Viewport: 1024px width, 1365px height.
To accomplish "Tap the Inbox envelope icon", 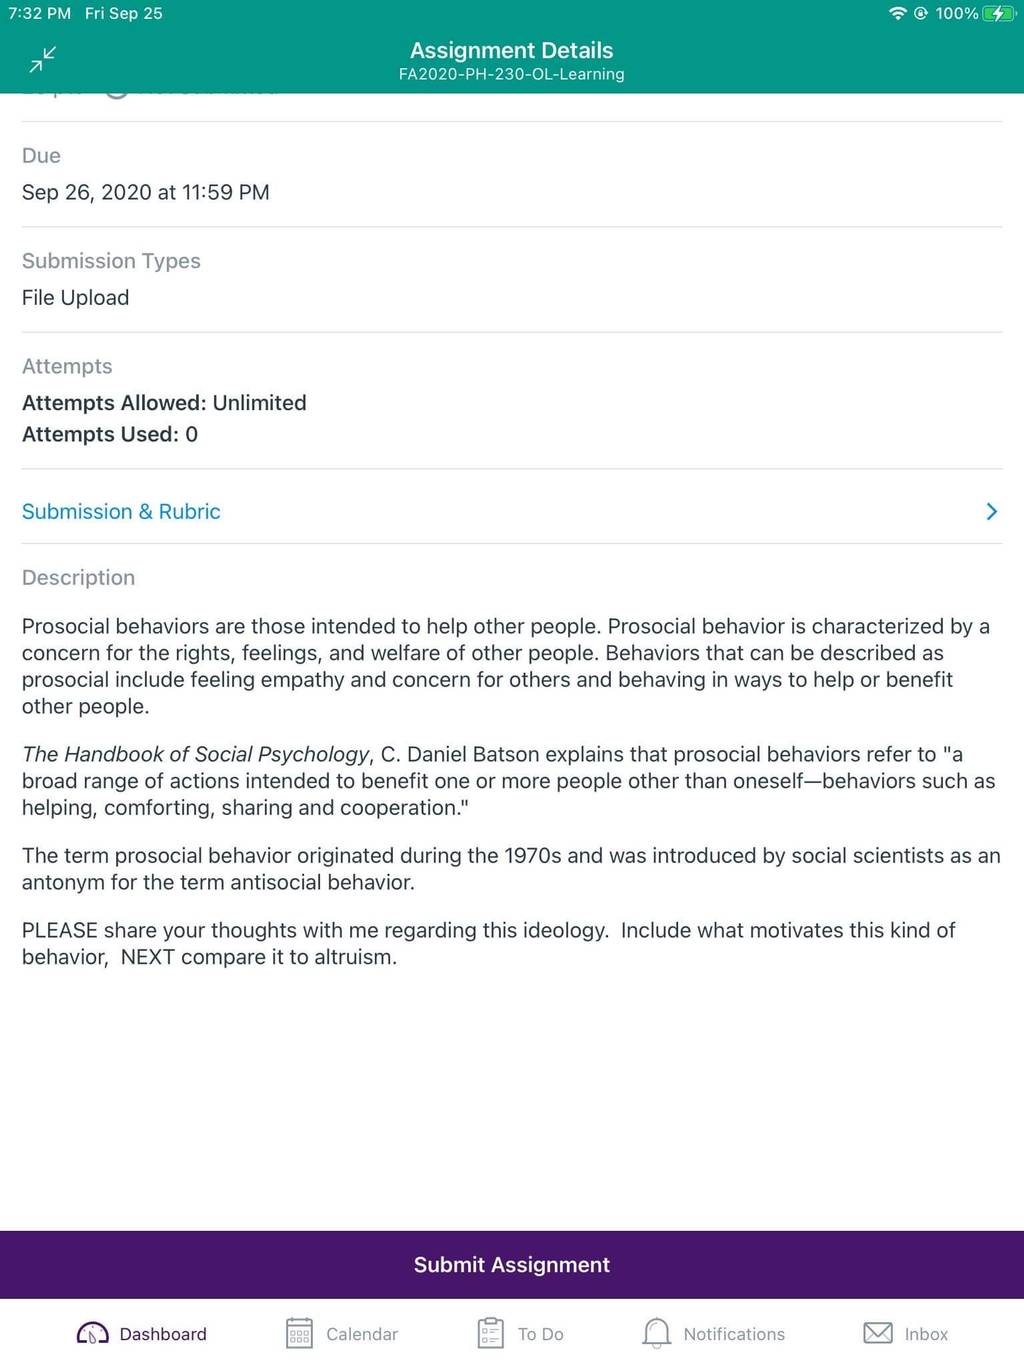I will (x=878, y=1333).
